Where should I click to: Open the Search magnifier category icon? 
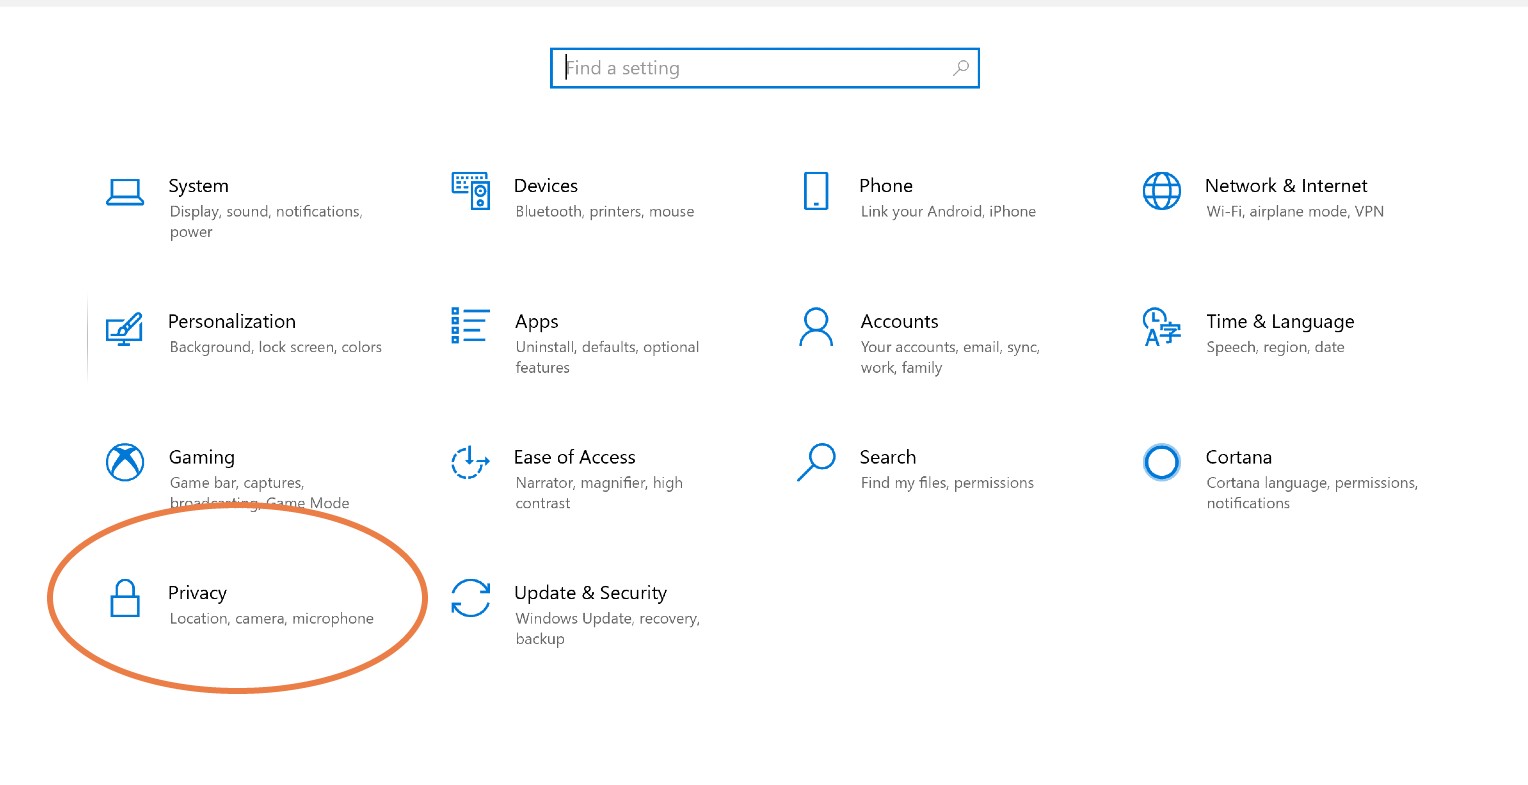pyautogui.click(x=816, y=462)
